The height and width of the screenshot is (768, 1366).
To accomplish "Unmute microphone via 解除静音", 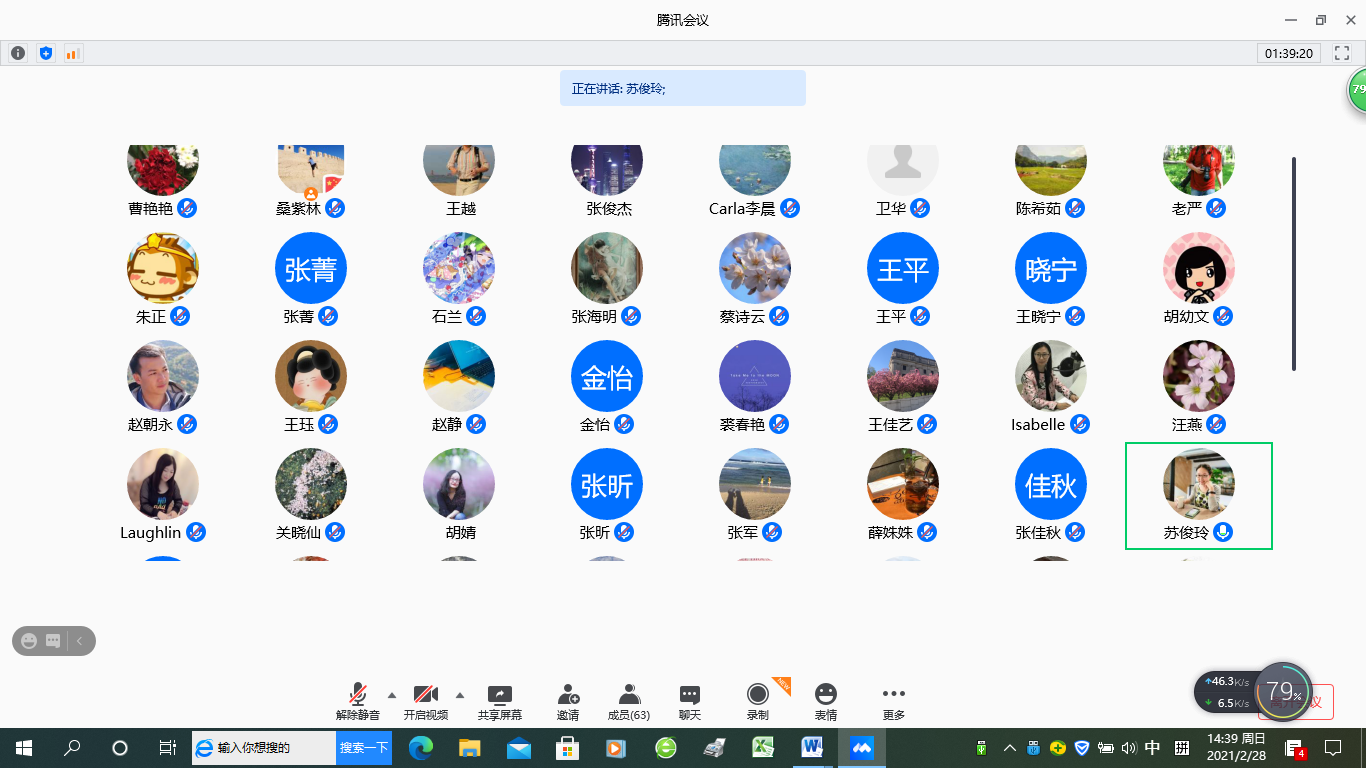I will pyautogui.click(x=357, y=701).
